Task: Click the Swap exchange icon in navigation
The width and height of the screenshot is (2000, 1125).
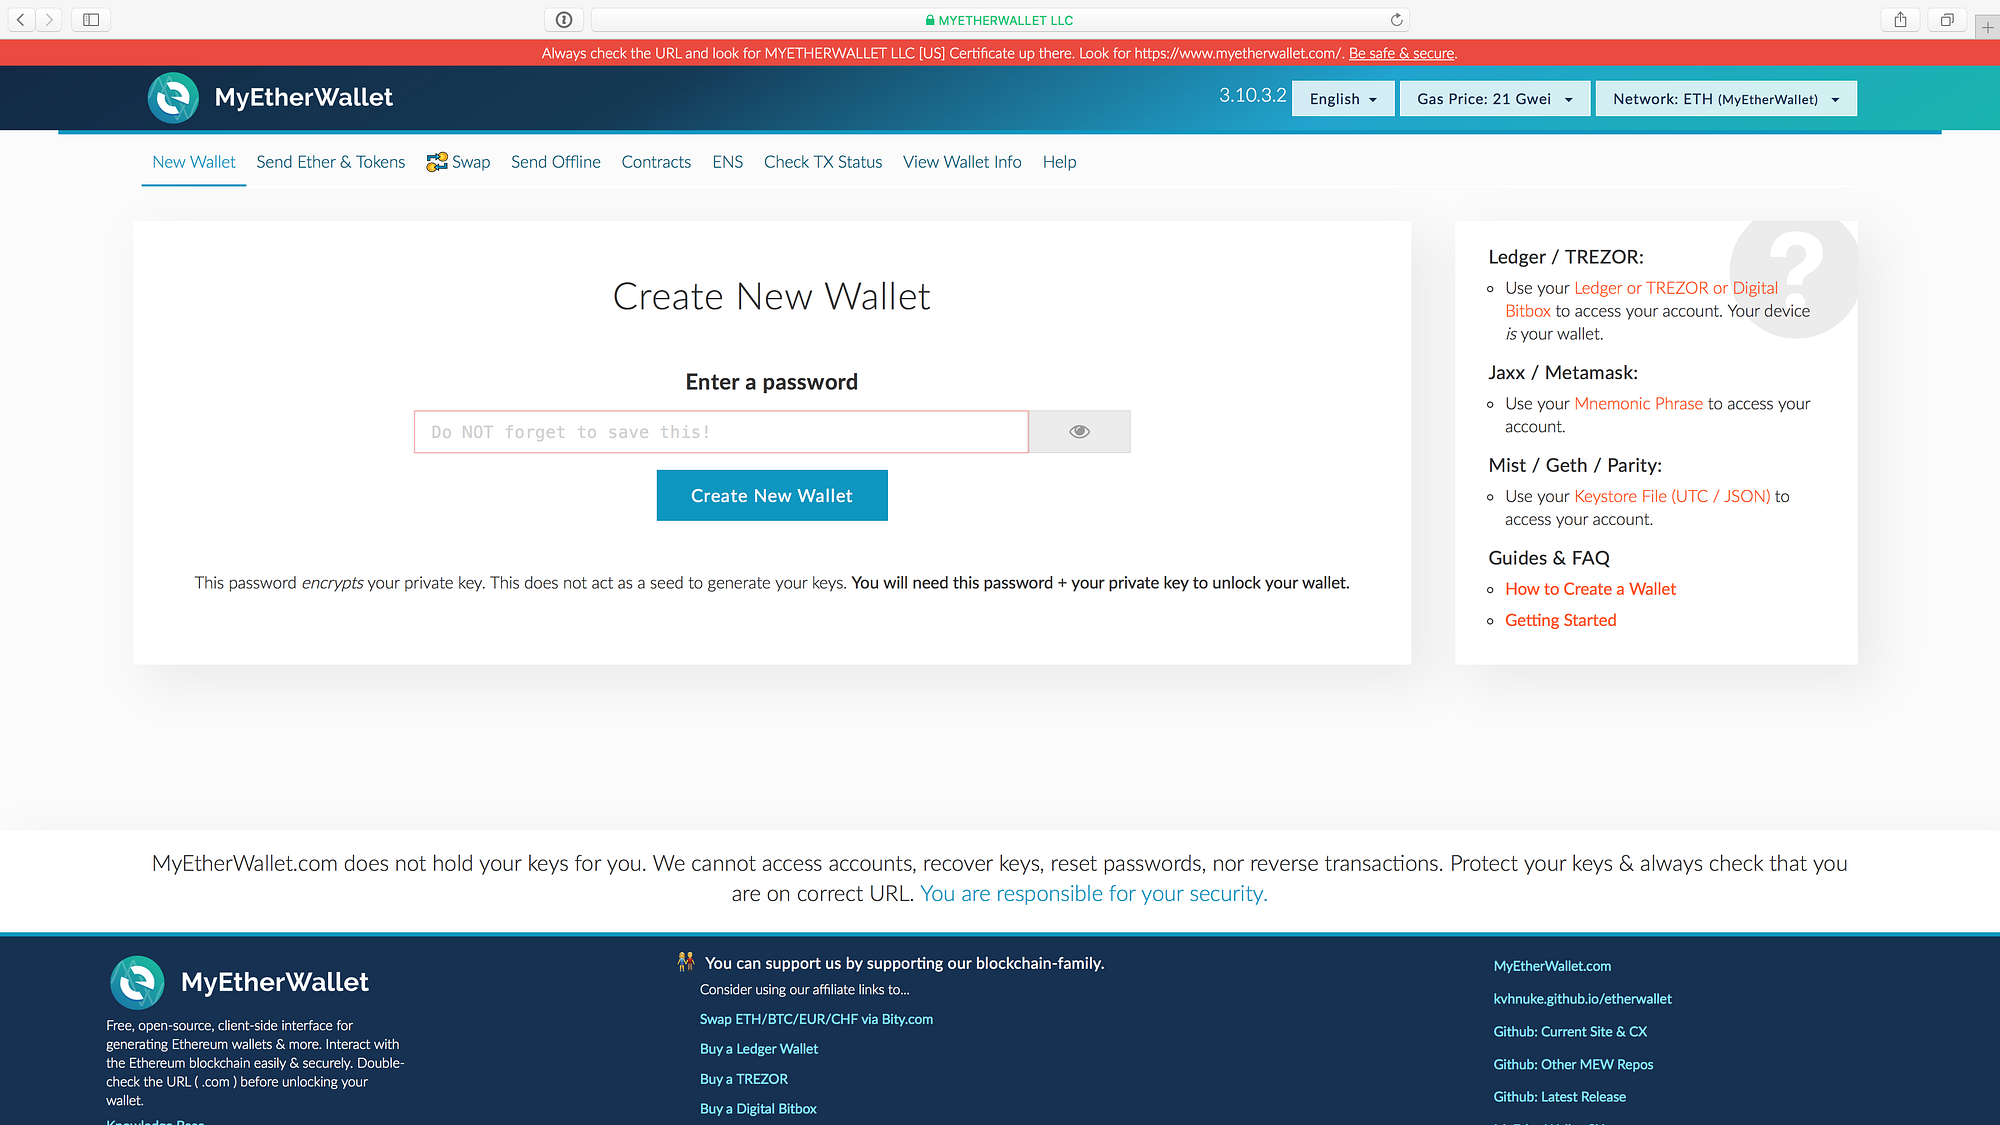Action: [x=437, y=162]
